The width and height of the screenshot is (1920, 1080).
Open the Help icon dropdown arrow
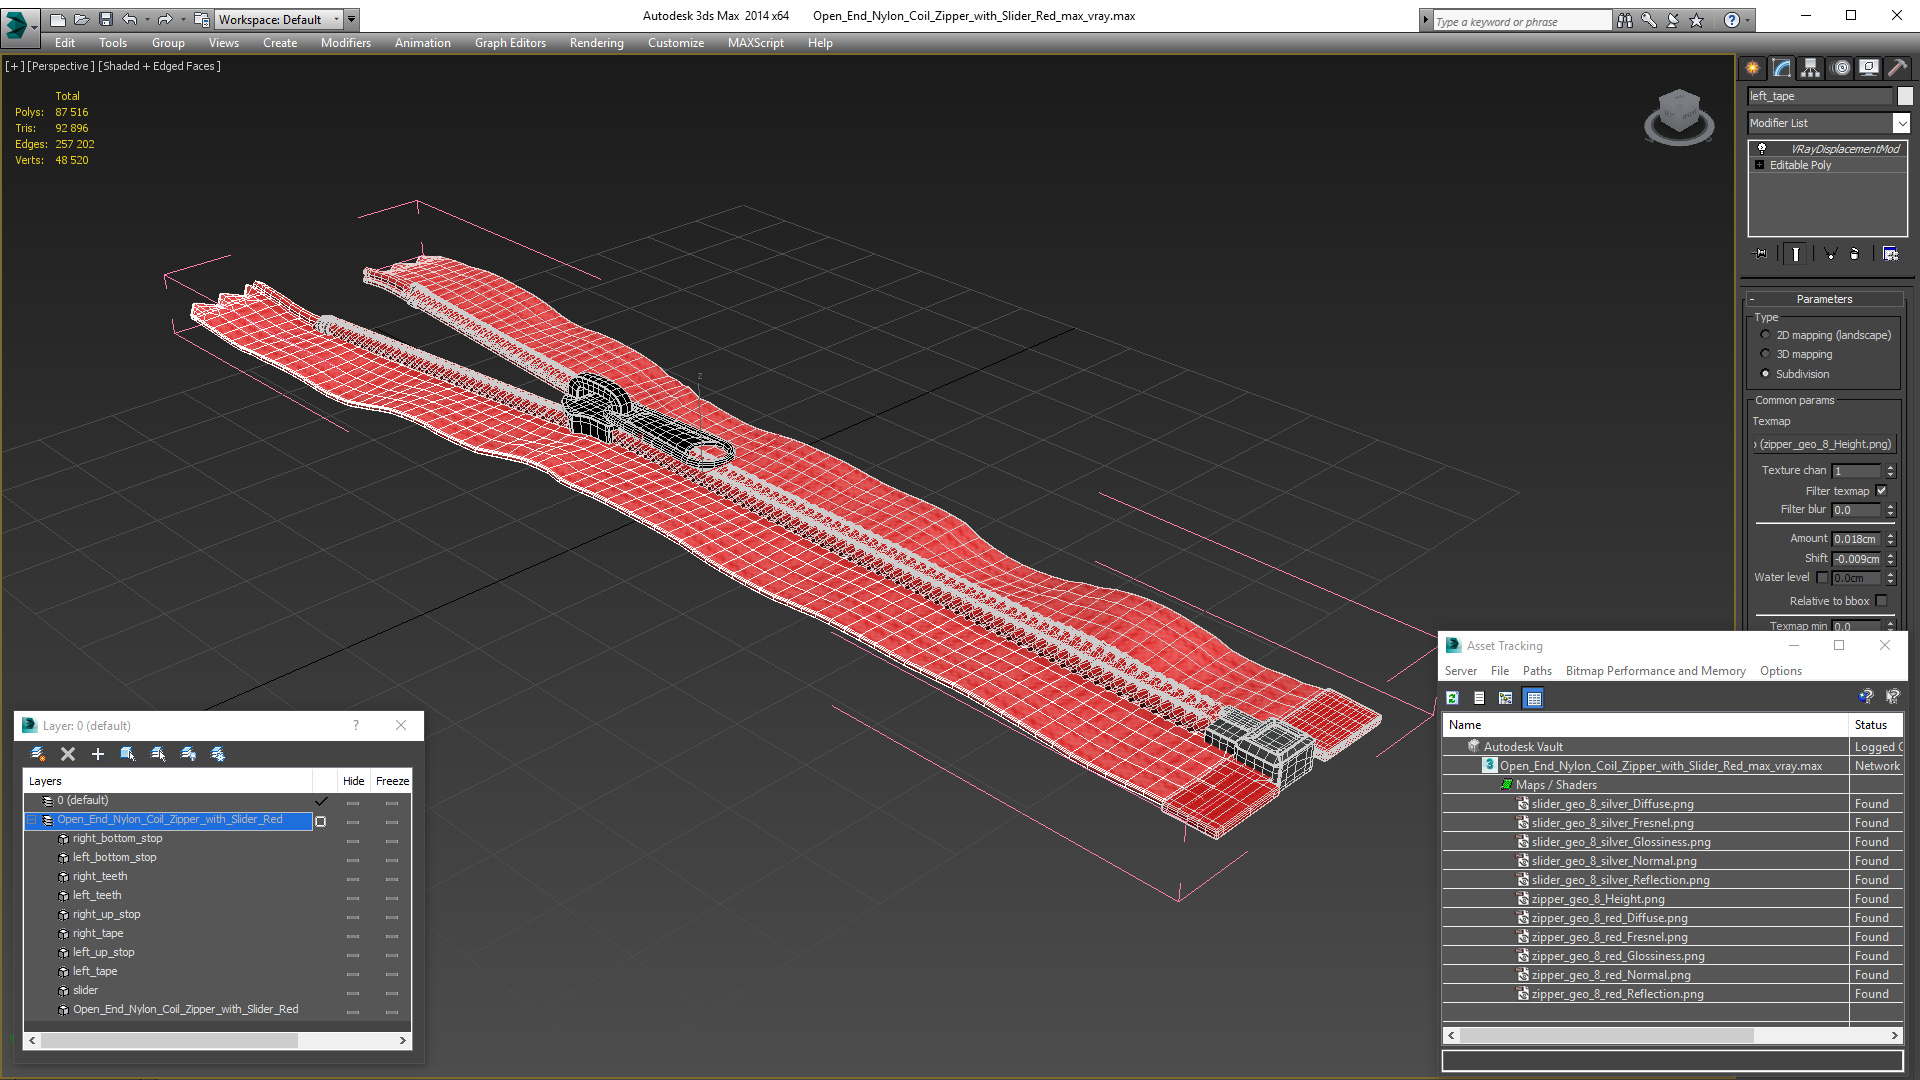click(1748, 20)
